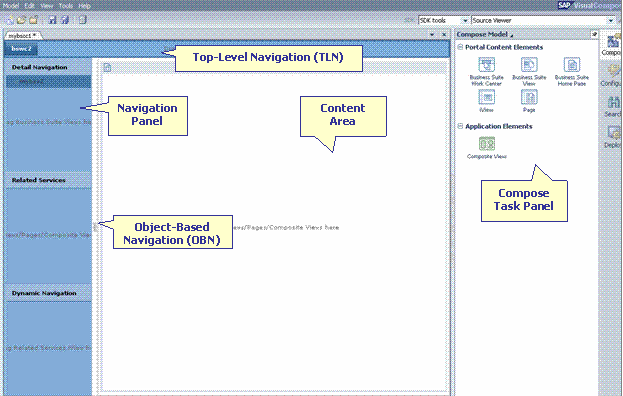This screenshot has width=623, height=396.
Task: Open the Search task panel button
Action: coord(612,106)
